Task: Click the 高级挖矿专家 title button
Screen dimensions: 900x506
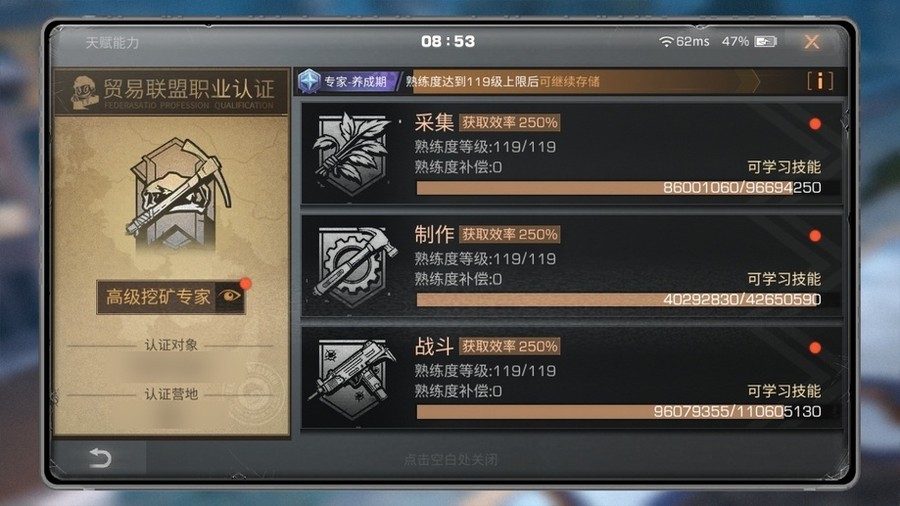Action: tap(157, 297)
